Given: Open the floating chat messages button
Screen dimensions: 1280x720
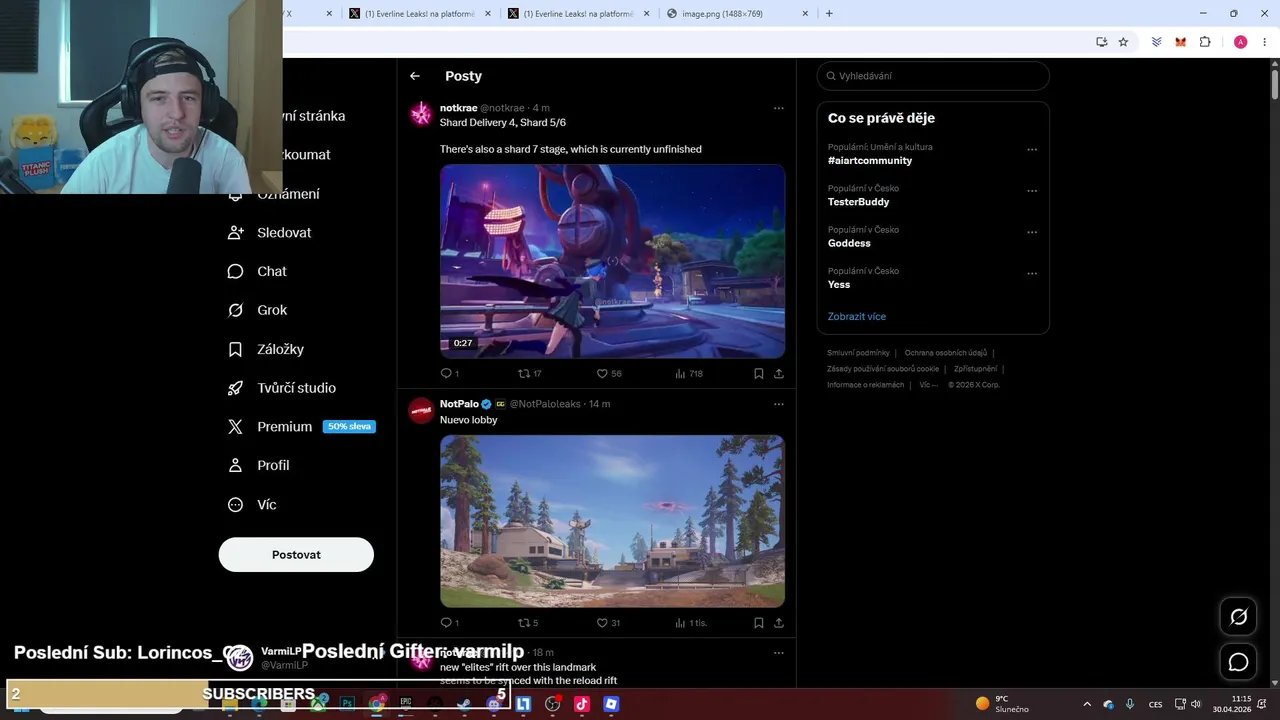Looking at the screenshot, I should (x=1238, y=662).
